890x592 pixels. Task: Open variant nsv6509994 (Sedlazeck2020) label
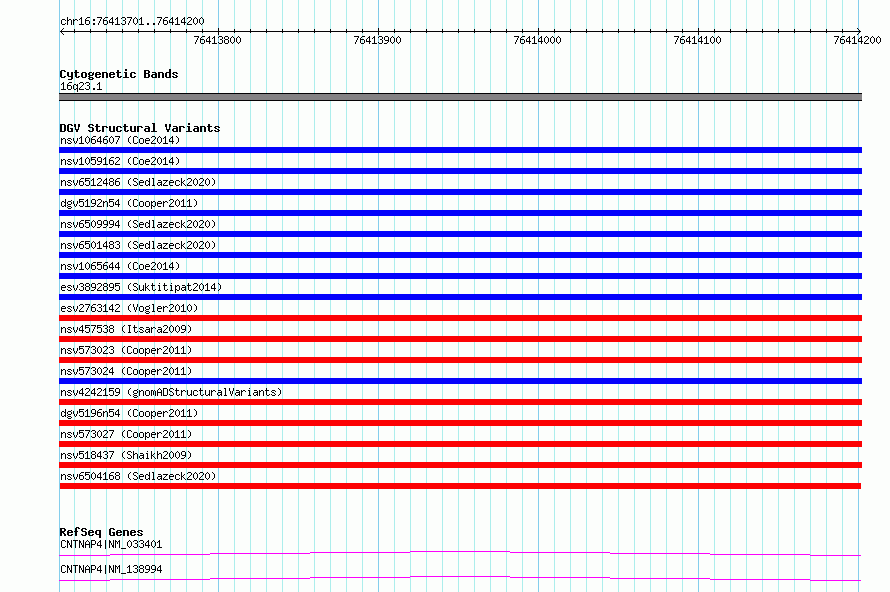[x=138, y=224]
